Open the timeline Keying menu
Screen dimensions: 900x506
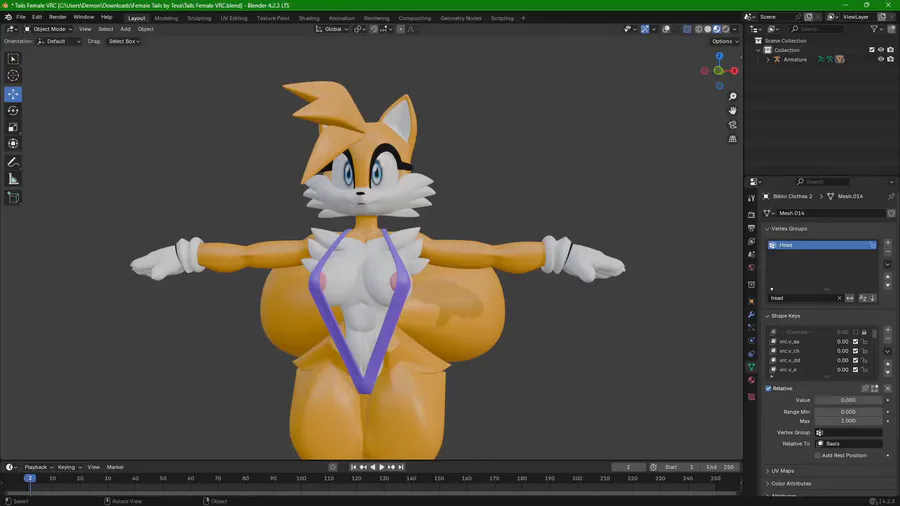coord(69,468)
